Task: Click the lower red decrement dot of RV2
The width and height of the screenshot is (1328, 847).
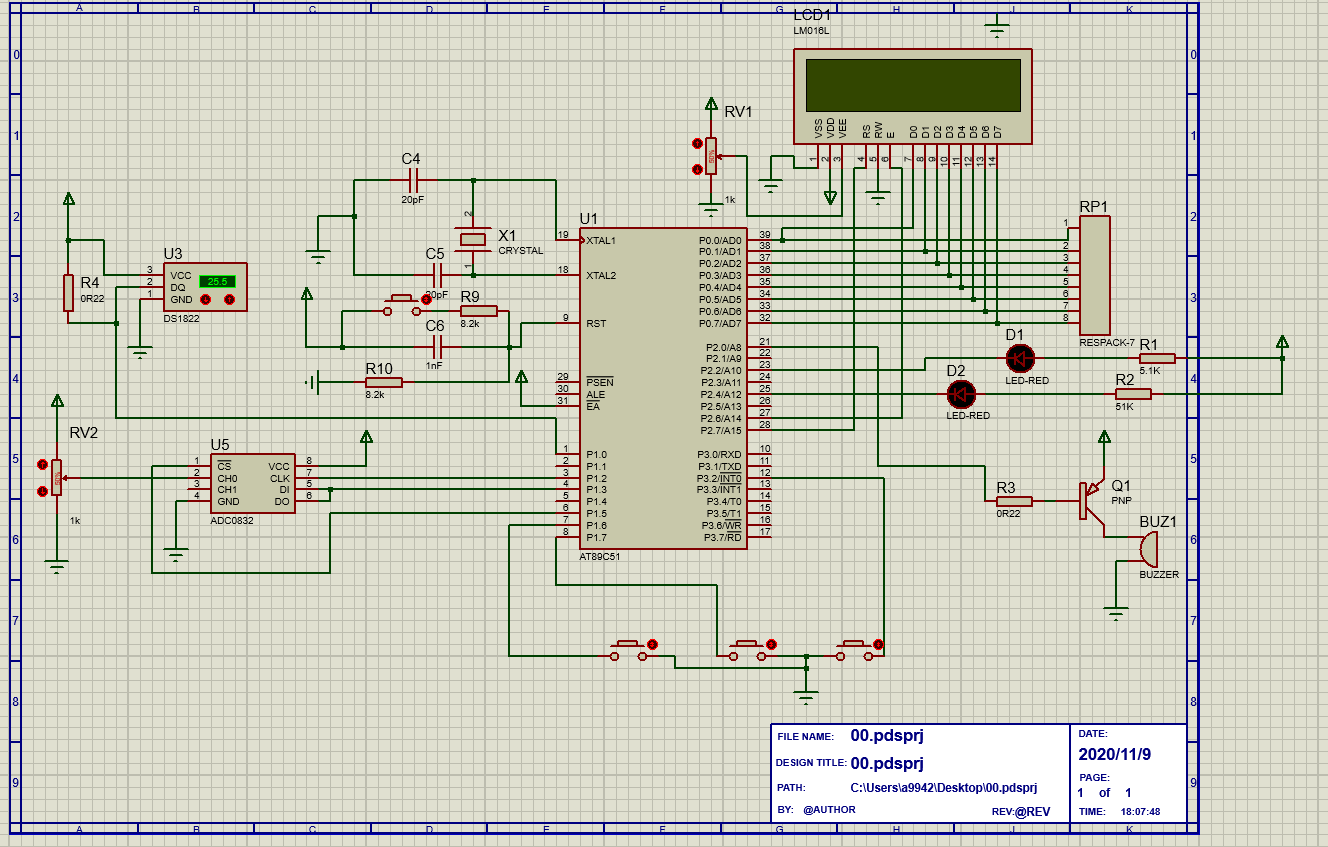Action: click(42, 491)
